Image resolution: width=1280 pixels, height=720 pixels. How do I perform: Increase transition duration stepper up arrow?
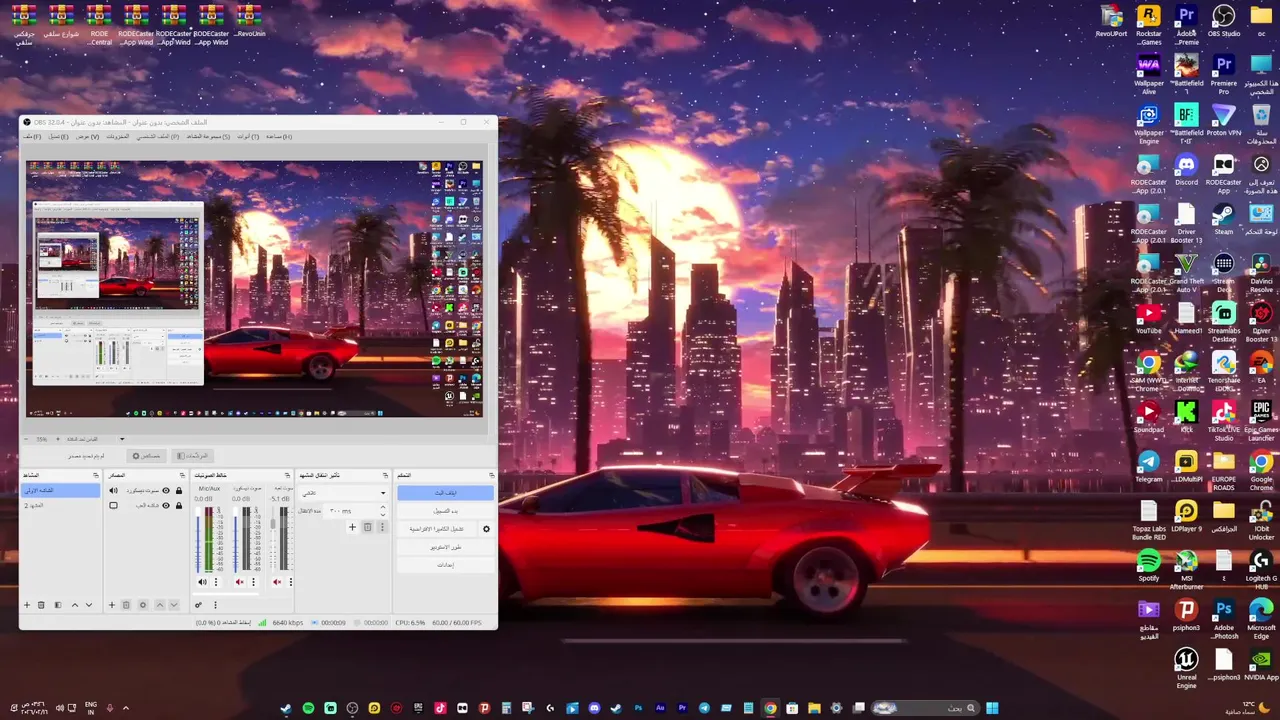[383, 507]
